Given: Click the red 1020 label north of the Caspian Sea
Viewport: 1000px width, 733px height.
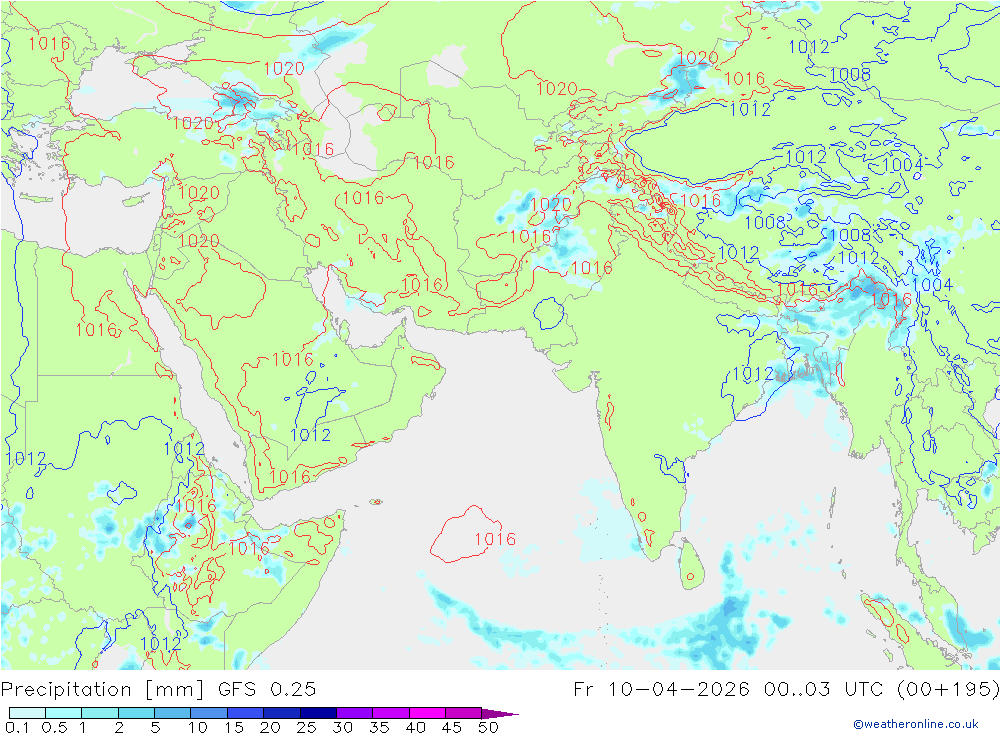Looking at the screenshot, I should pyautogui.click(x=284, y=68).
